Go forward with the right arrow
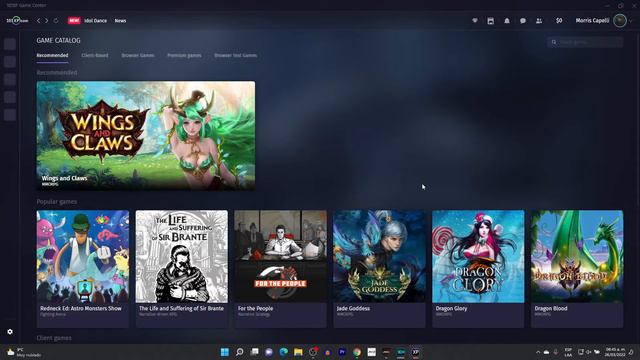This screenshot has width=640, height=360. (x=47, y=20)
